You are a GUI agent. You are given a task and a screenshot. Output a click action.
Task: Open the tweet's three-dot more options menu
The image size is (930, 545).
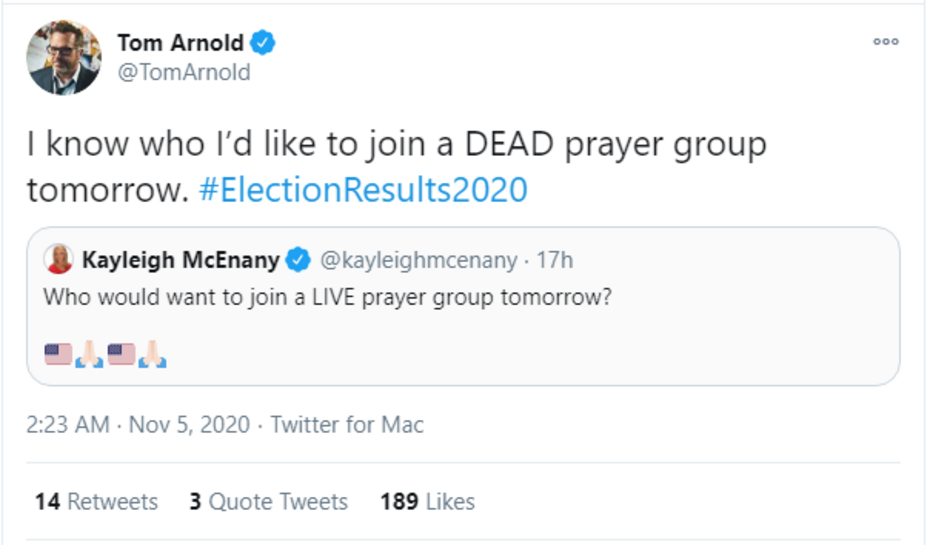tap(886, 42)
